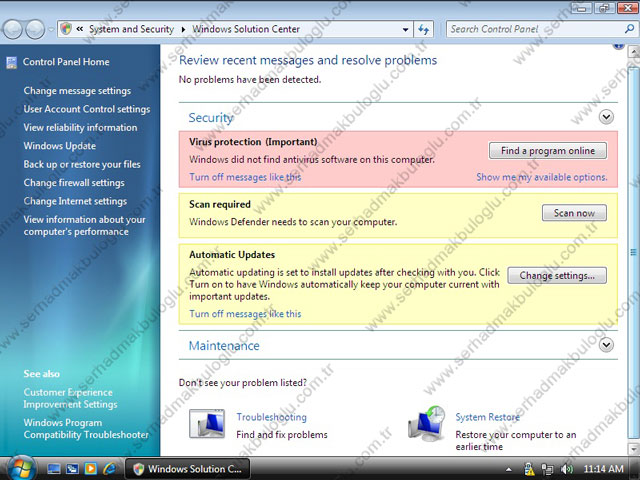
Task: Click the refresh button beside address bar
Action: pos(424,29)
